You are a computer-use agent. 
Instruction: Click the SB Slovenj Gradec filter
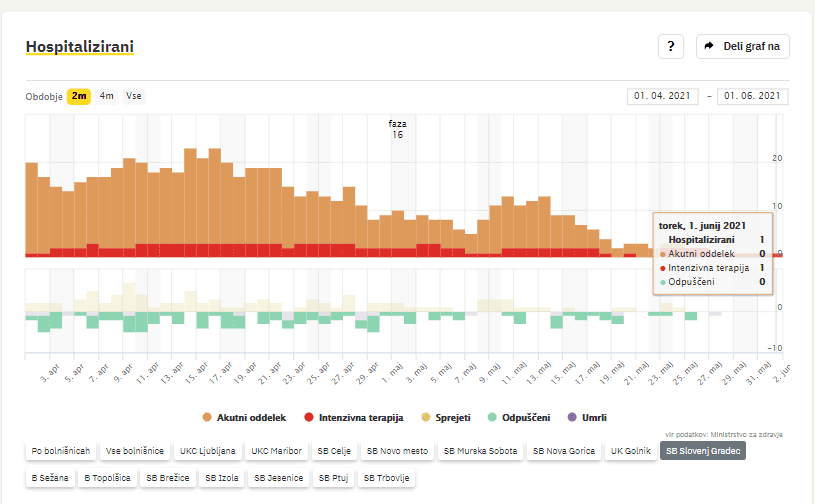pyautogui.click(x=703, y=451)
